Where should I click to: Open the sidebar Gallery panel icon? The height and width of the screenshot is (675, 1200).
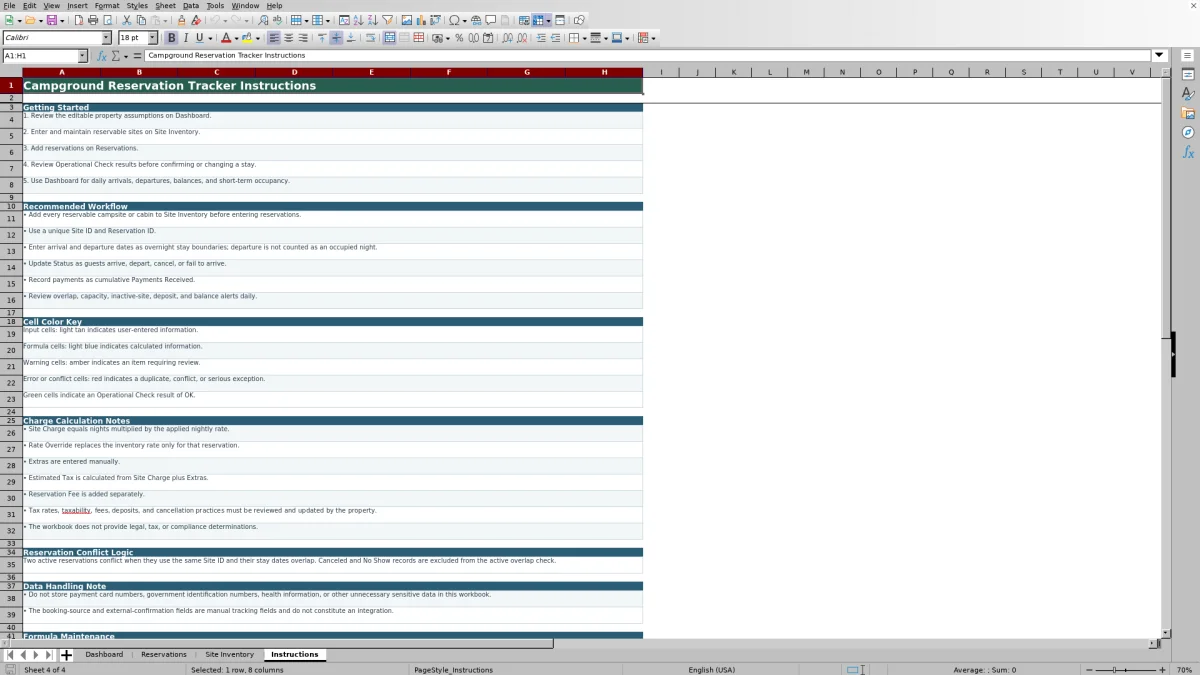tap(1188, 113)
